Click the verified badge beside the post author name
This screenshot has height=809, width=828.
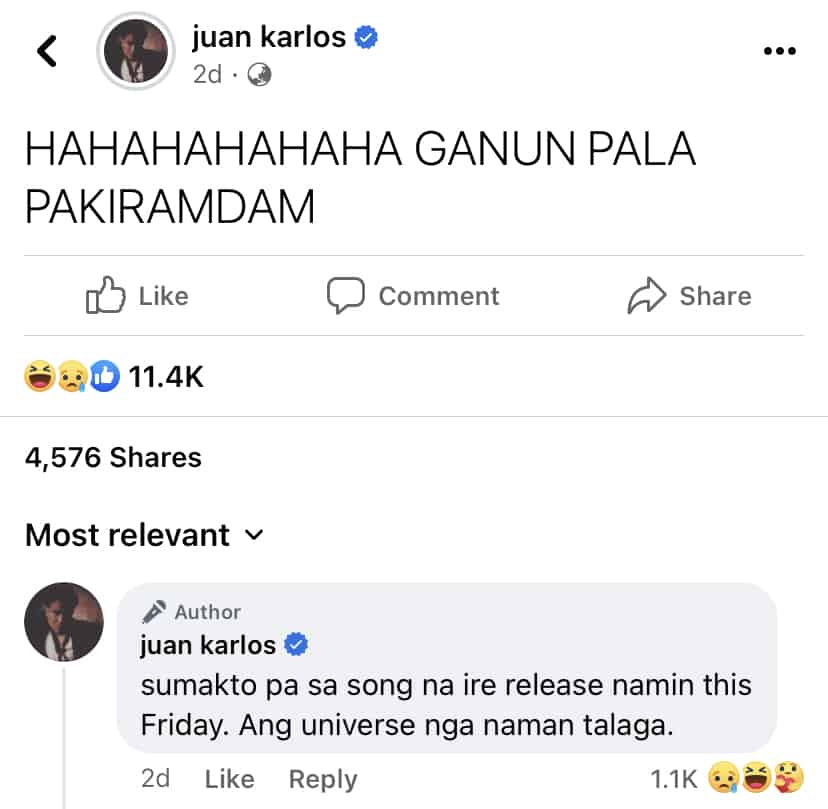click(366, 37)
